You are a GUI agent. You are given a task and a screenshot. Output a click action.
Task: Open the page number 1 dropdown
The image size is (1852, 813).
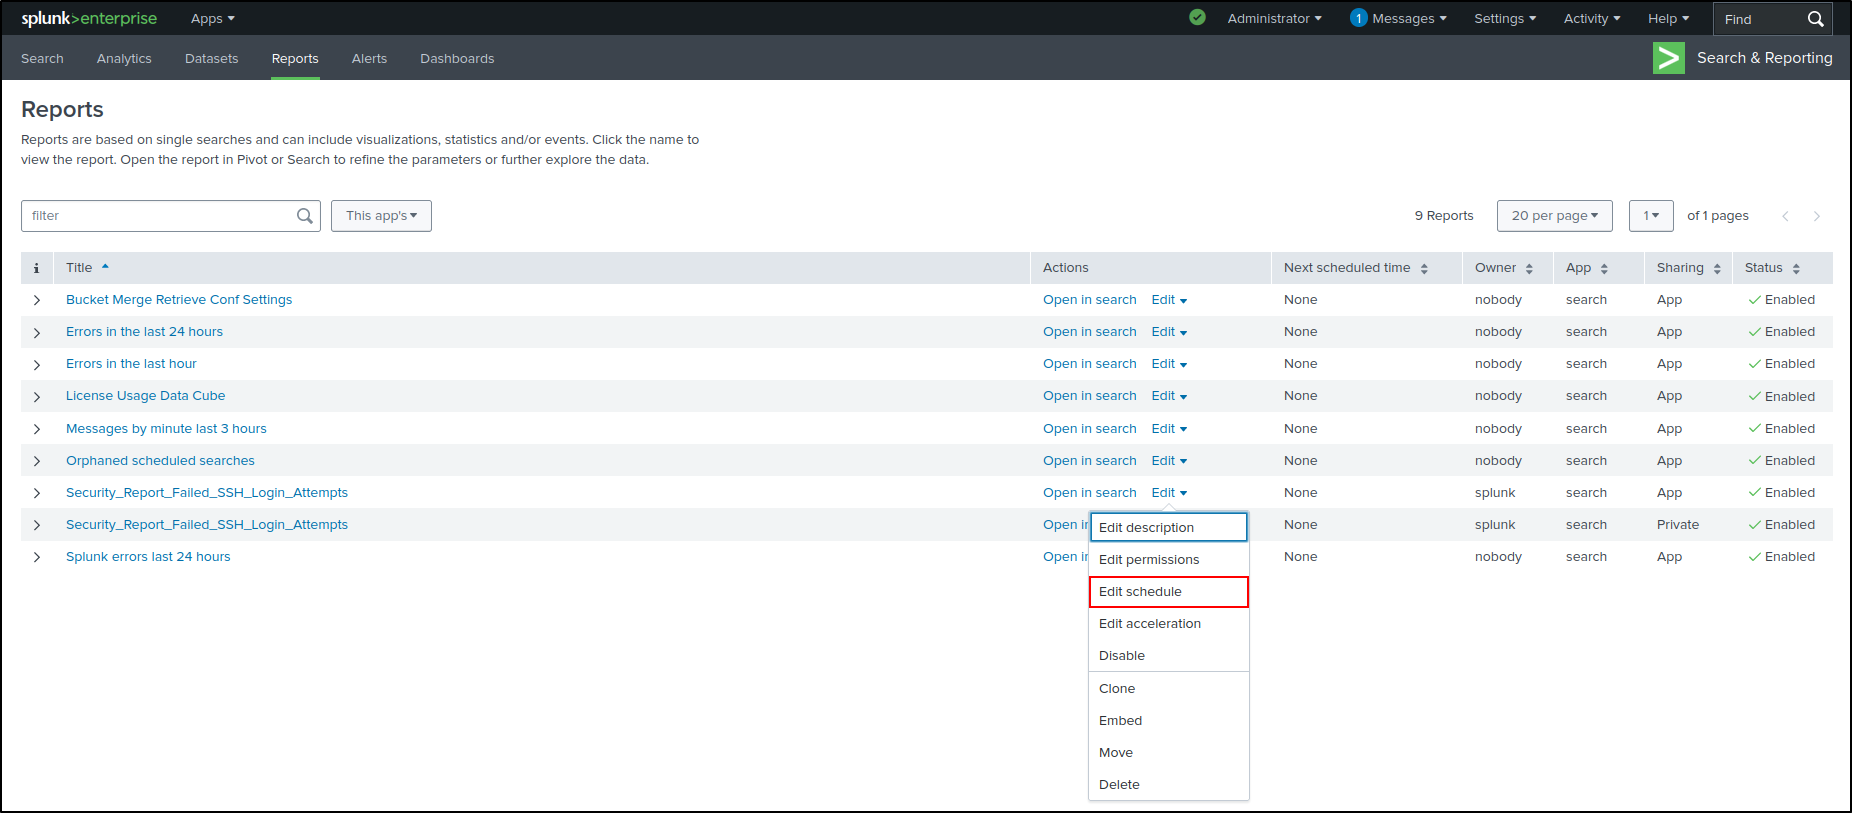point(1651,216)
